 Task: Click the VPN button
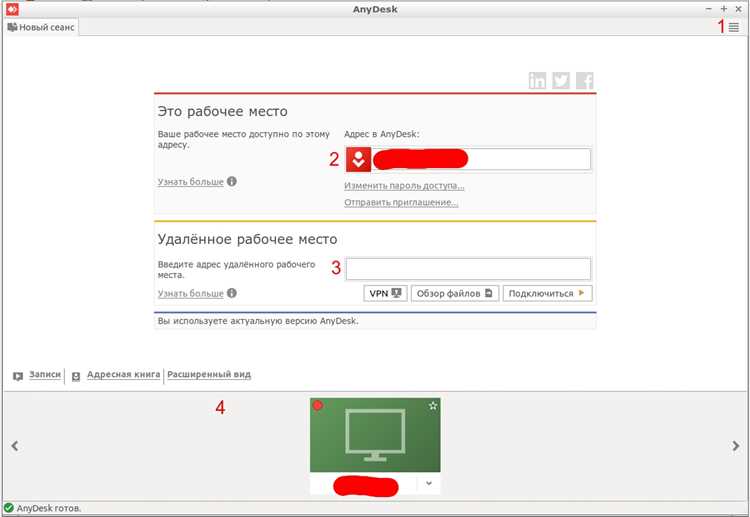[385, 293]
